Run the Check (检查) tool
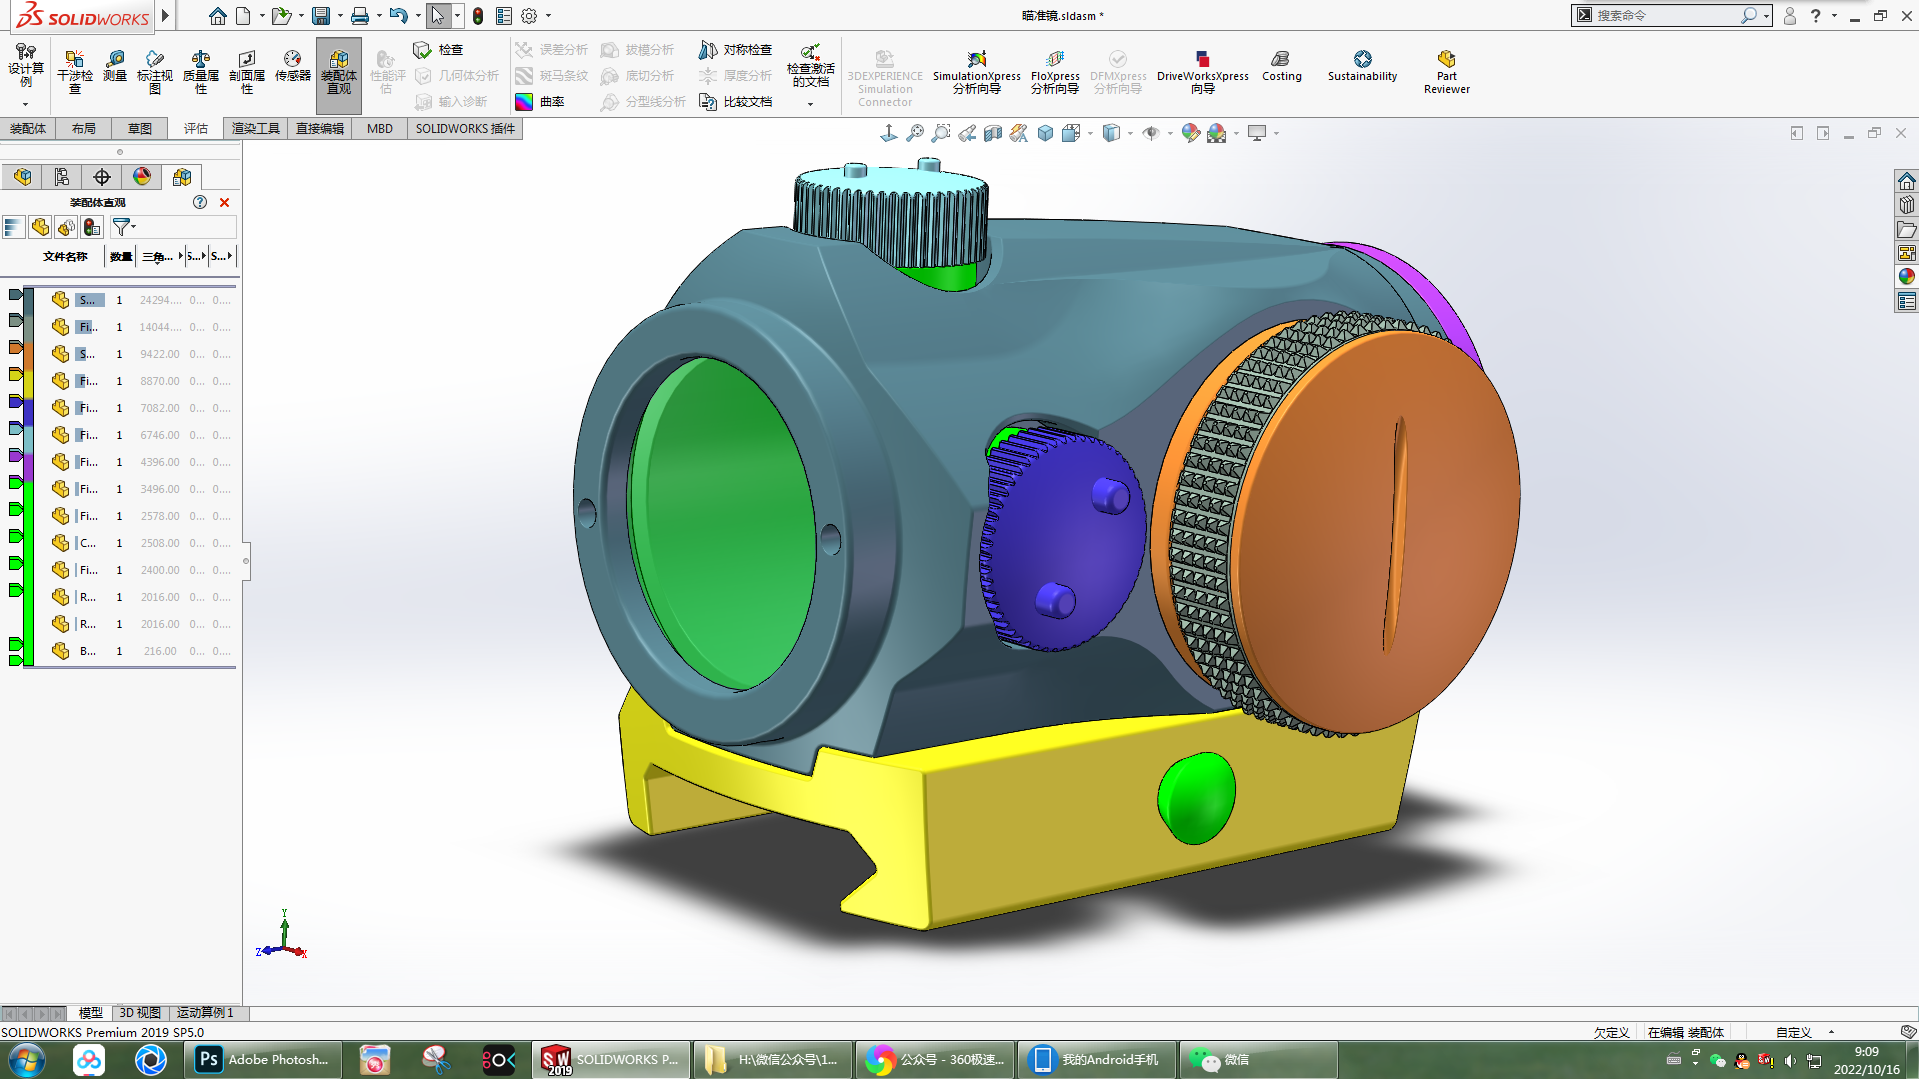Image resolution: width=1919 pixels, height=1079 pixels. click(x=438, y=49)
